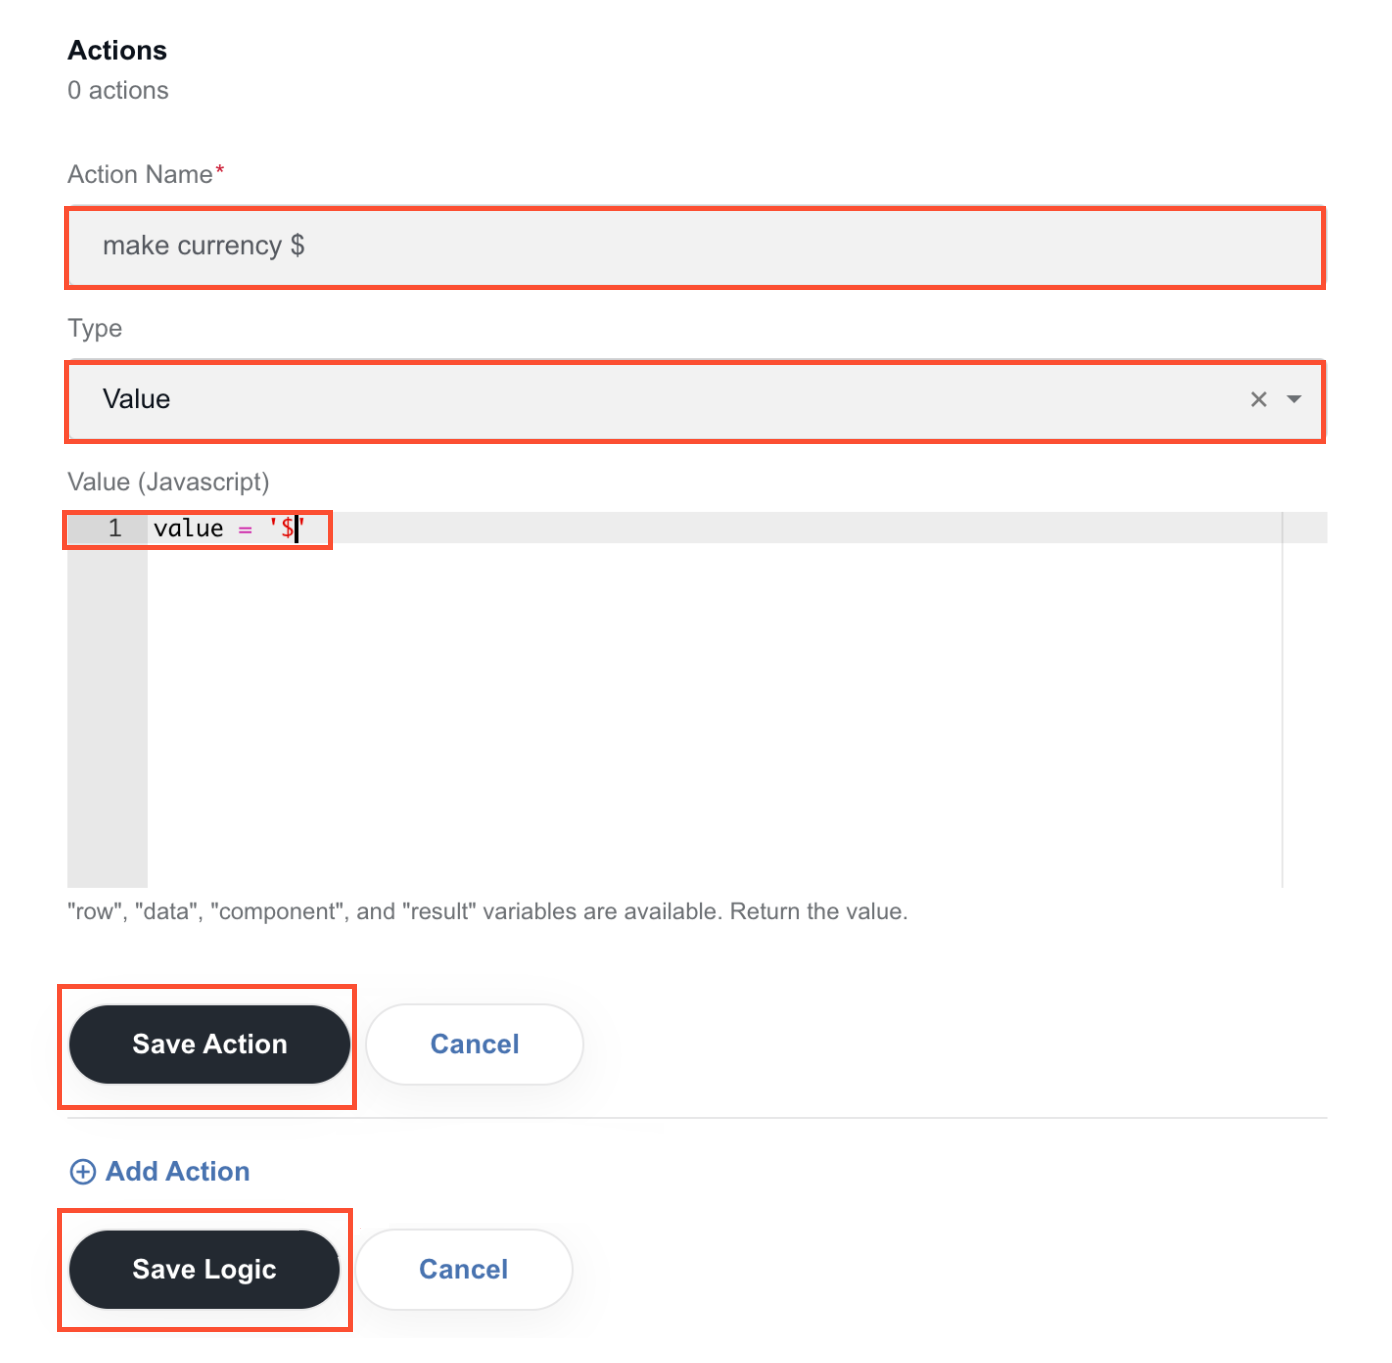
Task: Focus the Action Name input field
Action: pyautogui.click(x=695, y=247)
